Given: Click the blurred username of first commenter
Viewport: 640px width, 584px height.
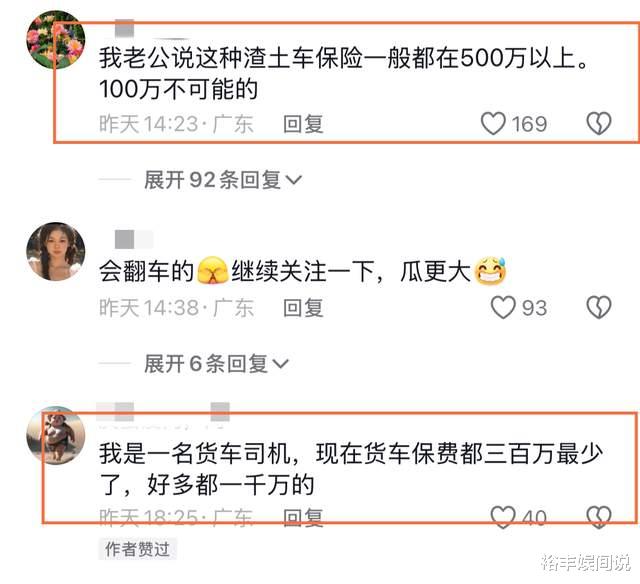Looking at the screenshot, I should coord(125,28).
